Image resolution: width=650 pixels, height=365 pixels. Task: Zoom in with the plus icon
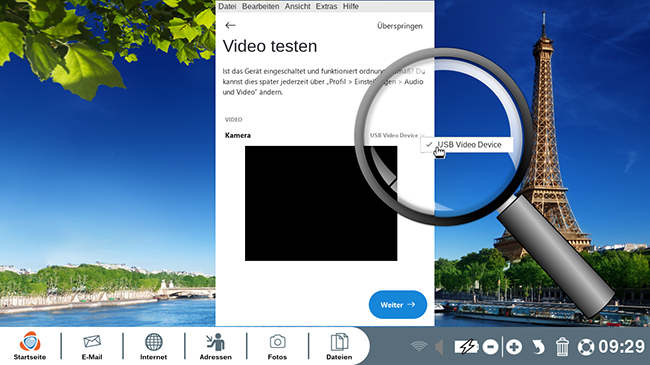coord(514,347)
